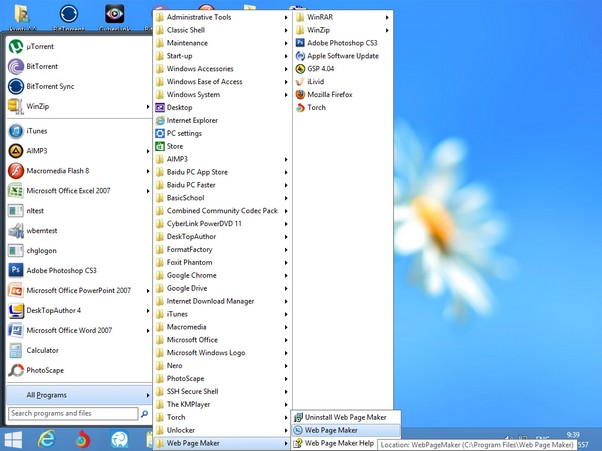Select Uninstall Web Page Maker
This screenshot has height=451, width=602.
click(x=346, y=417)
